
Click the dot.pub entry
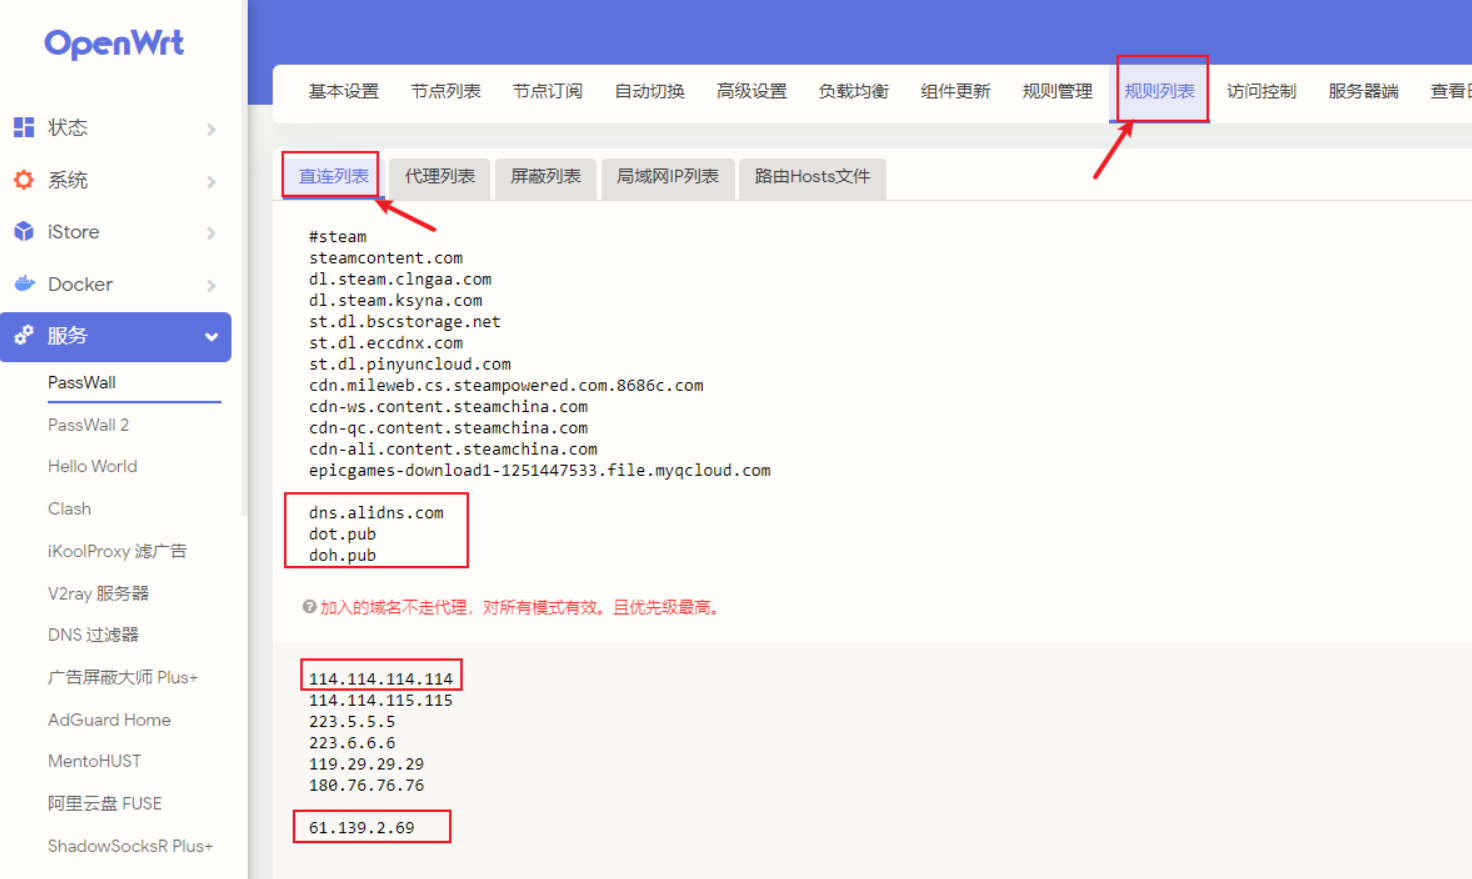[x=343, y=534]
